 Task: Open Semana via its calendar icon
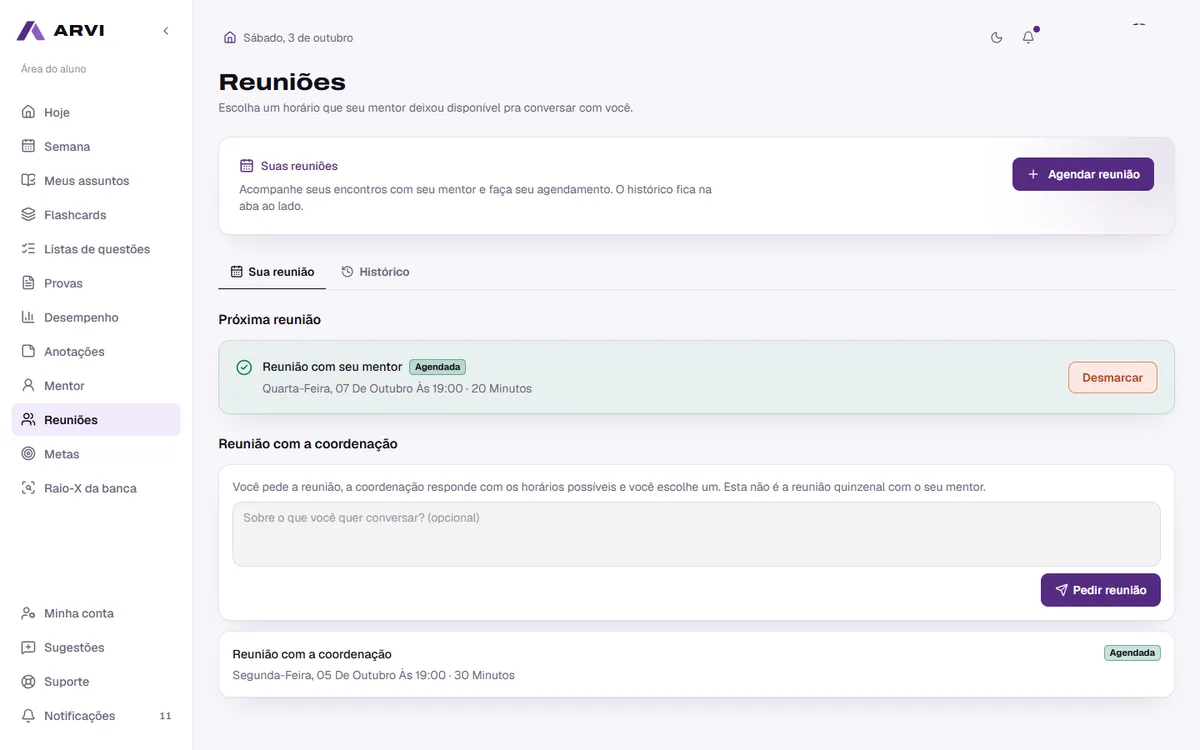point(28,146)
